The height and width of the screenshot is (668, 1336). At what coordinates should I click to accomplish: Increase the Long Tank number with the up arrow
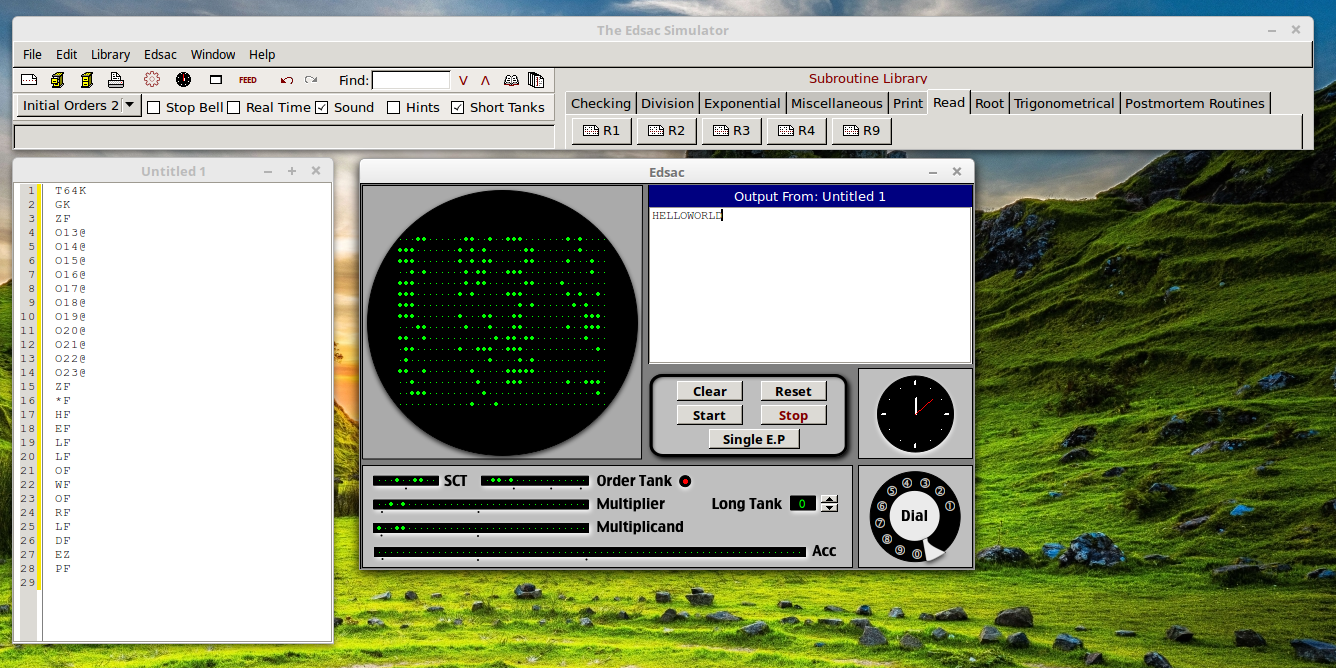829,498
